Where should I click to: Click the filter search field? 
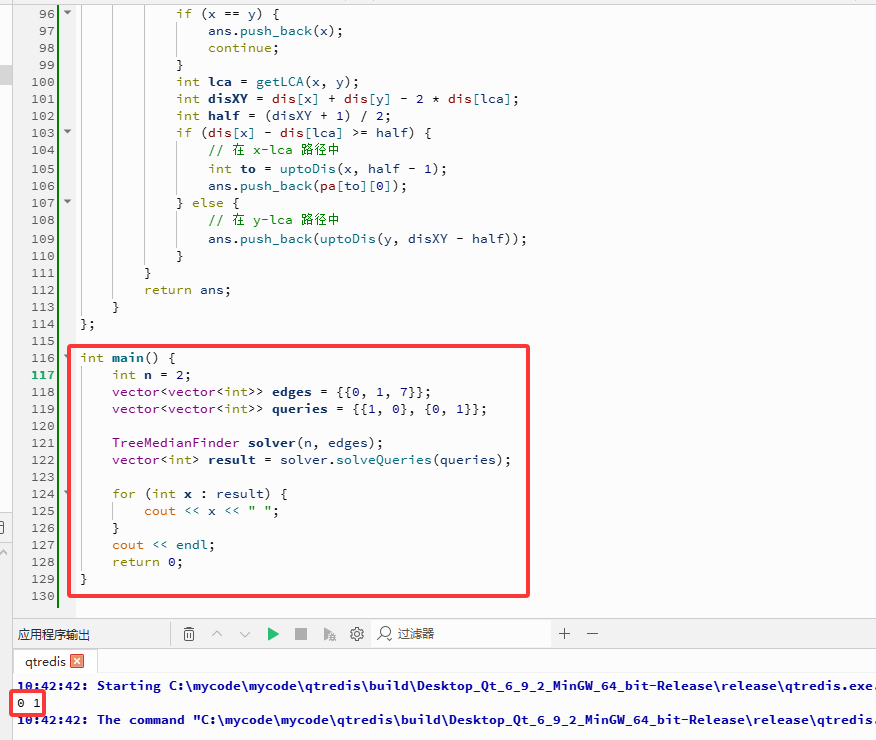tap(461, 634)
